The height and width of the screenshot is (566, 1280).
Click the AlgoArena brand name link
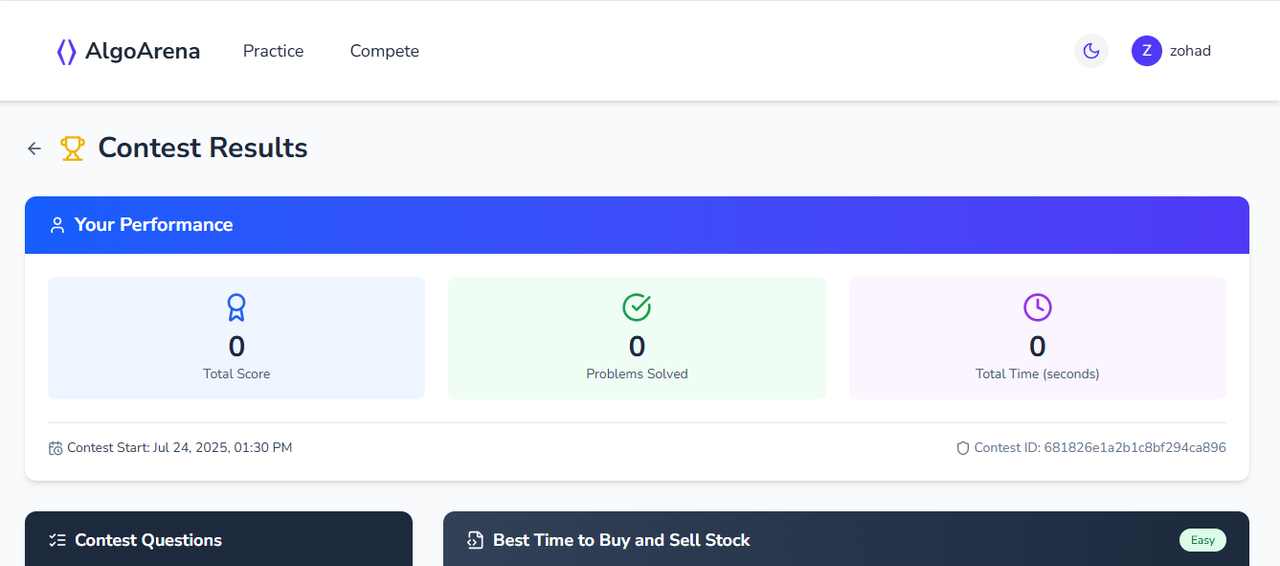click(142, 51)
